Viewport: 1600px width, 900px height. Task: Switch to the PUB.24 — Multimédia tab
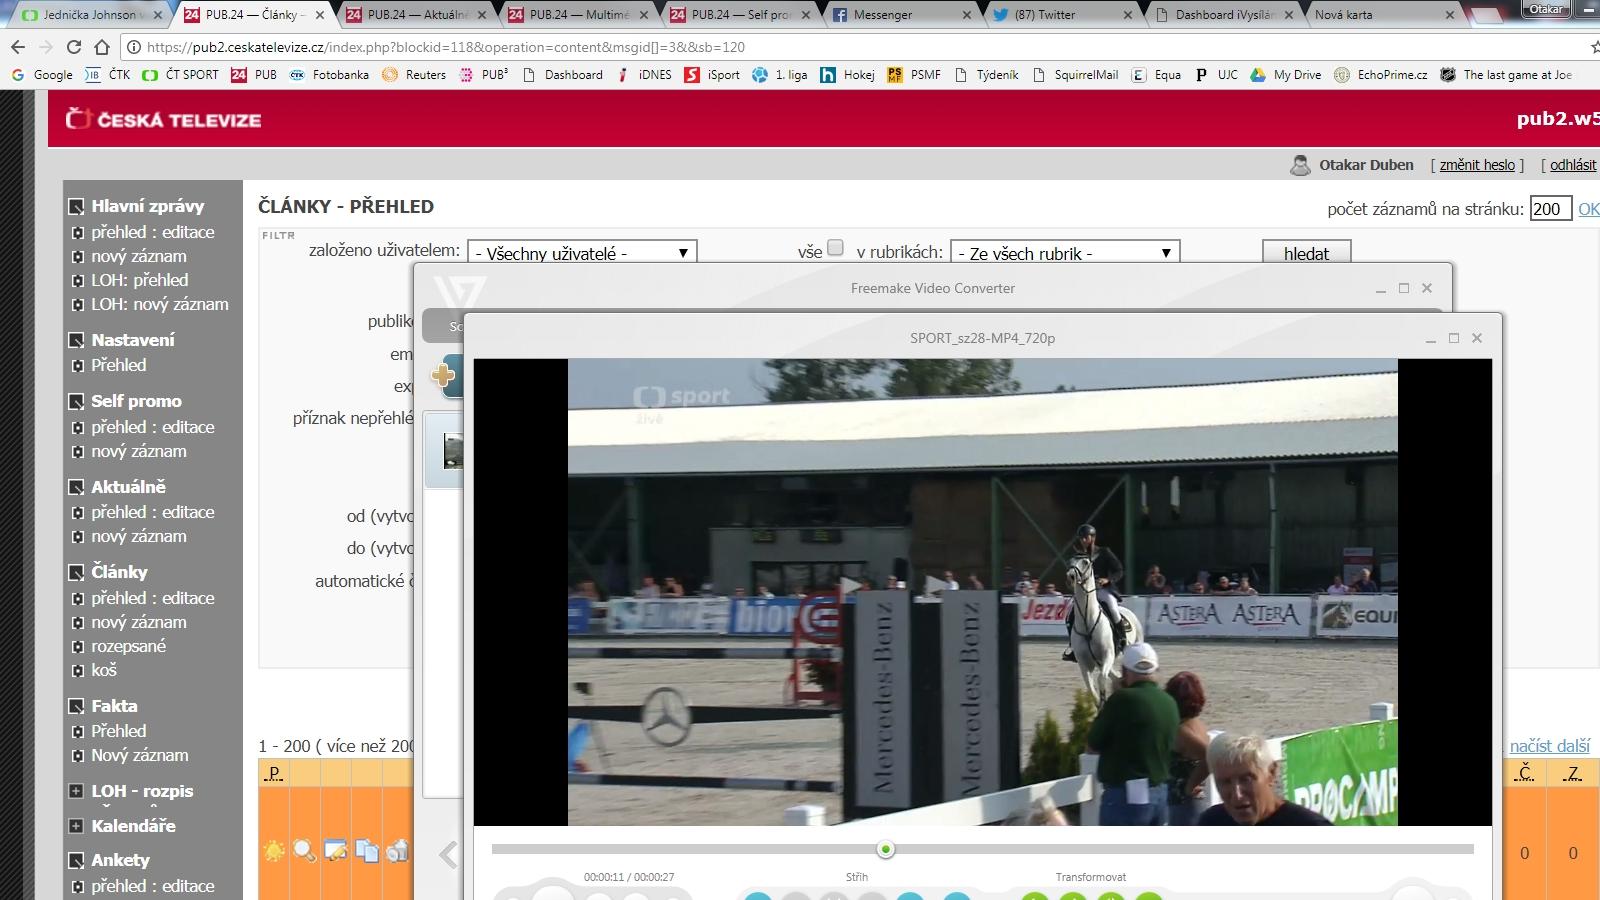580,15
